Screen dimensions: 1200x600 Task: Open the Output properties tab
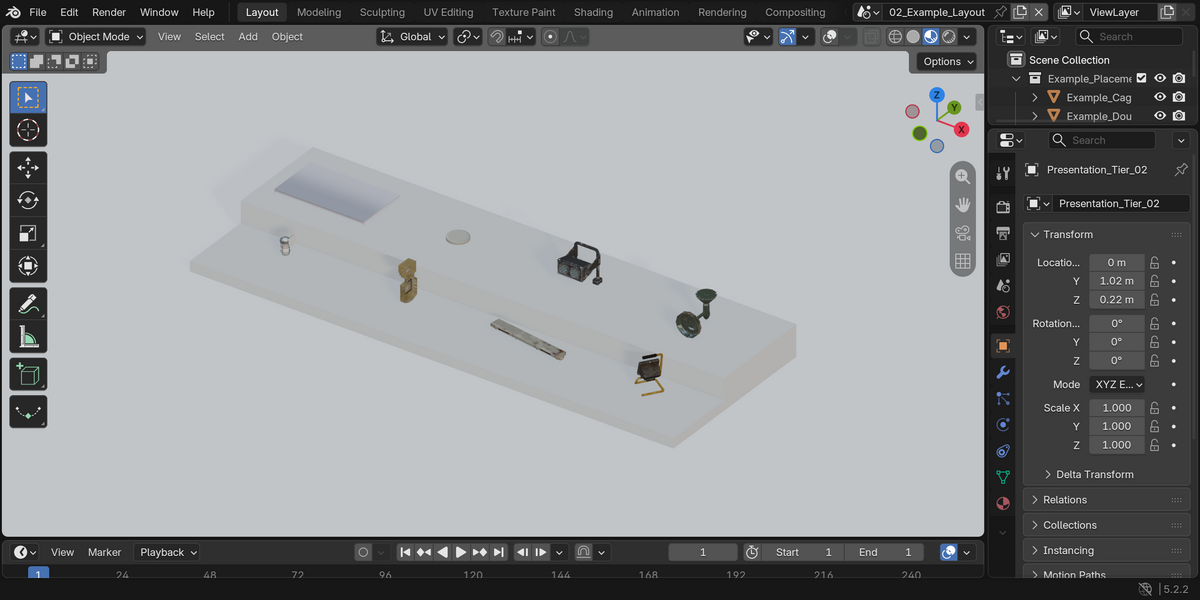coord(1003,233)
